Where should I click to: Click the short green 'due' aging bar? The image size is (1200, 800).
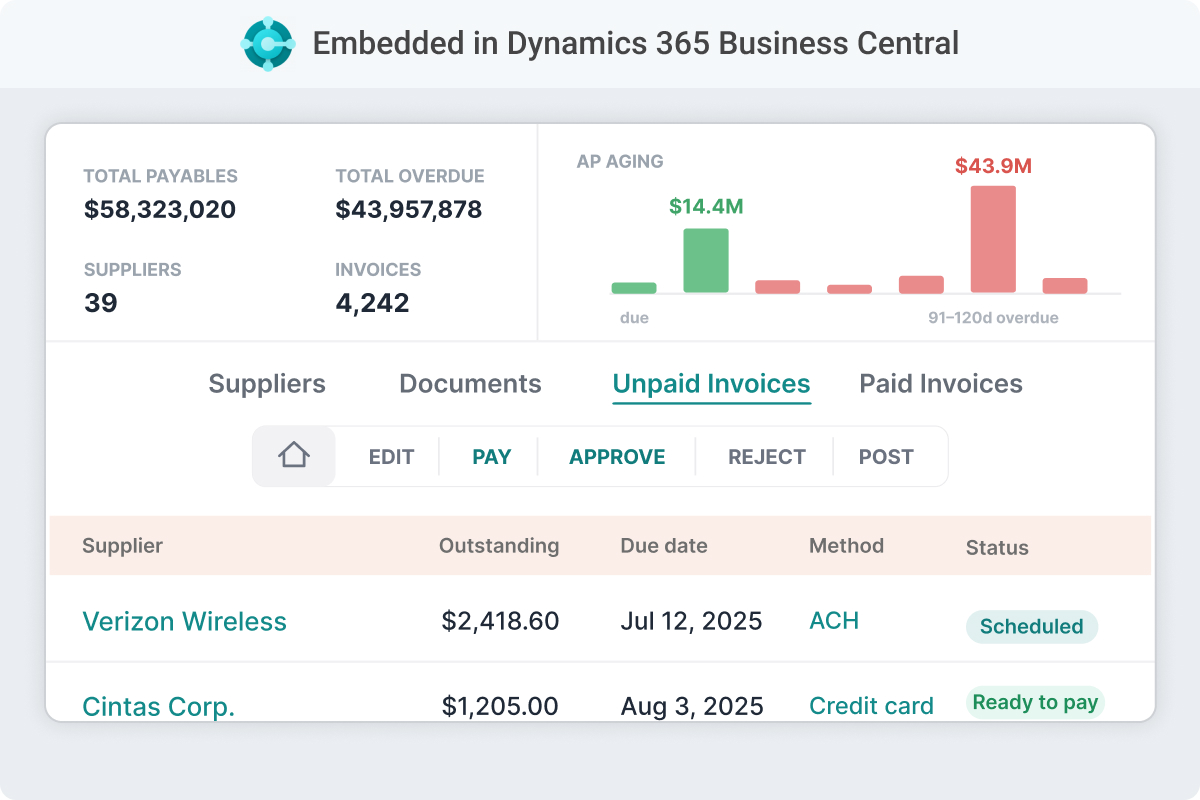634,288
